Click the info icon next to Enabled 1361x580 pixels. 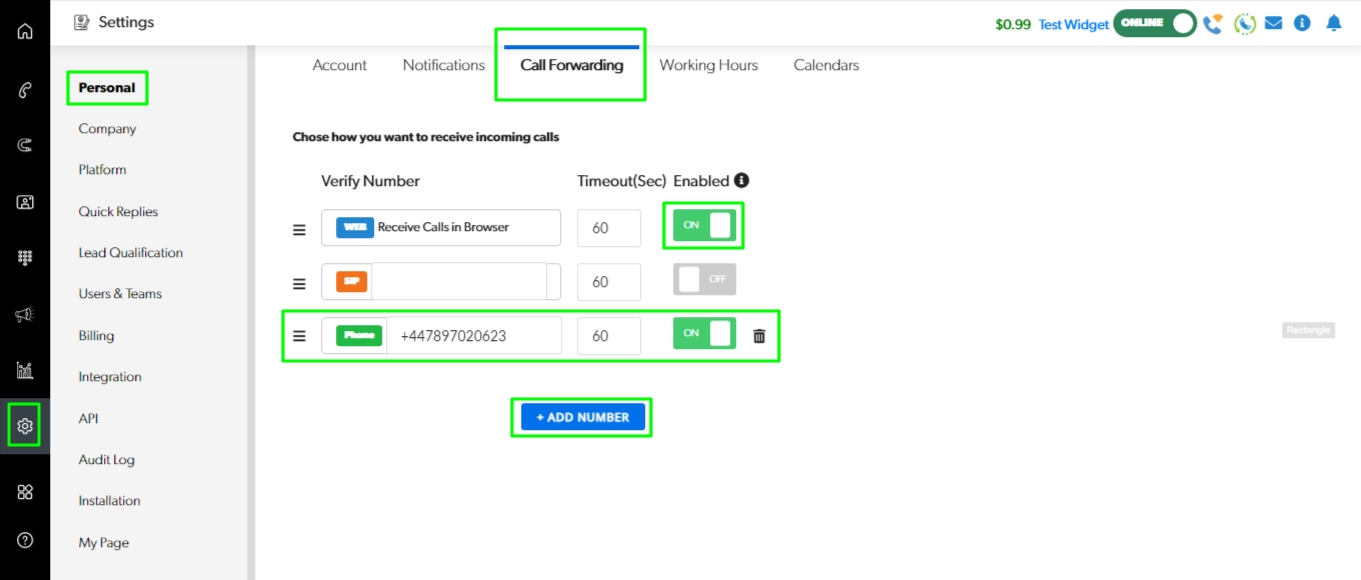click(741, 181)
